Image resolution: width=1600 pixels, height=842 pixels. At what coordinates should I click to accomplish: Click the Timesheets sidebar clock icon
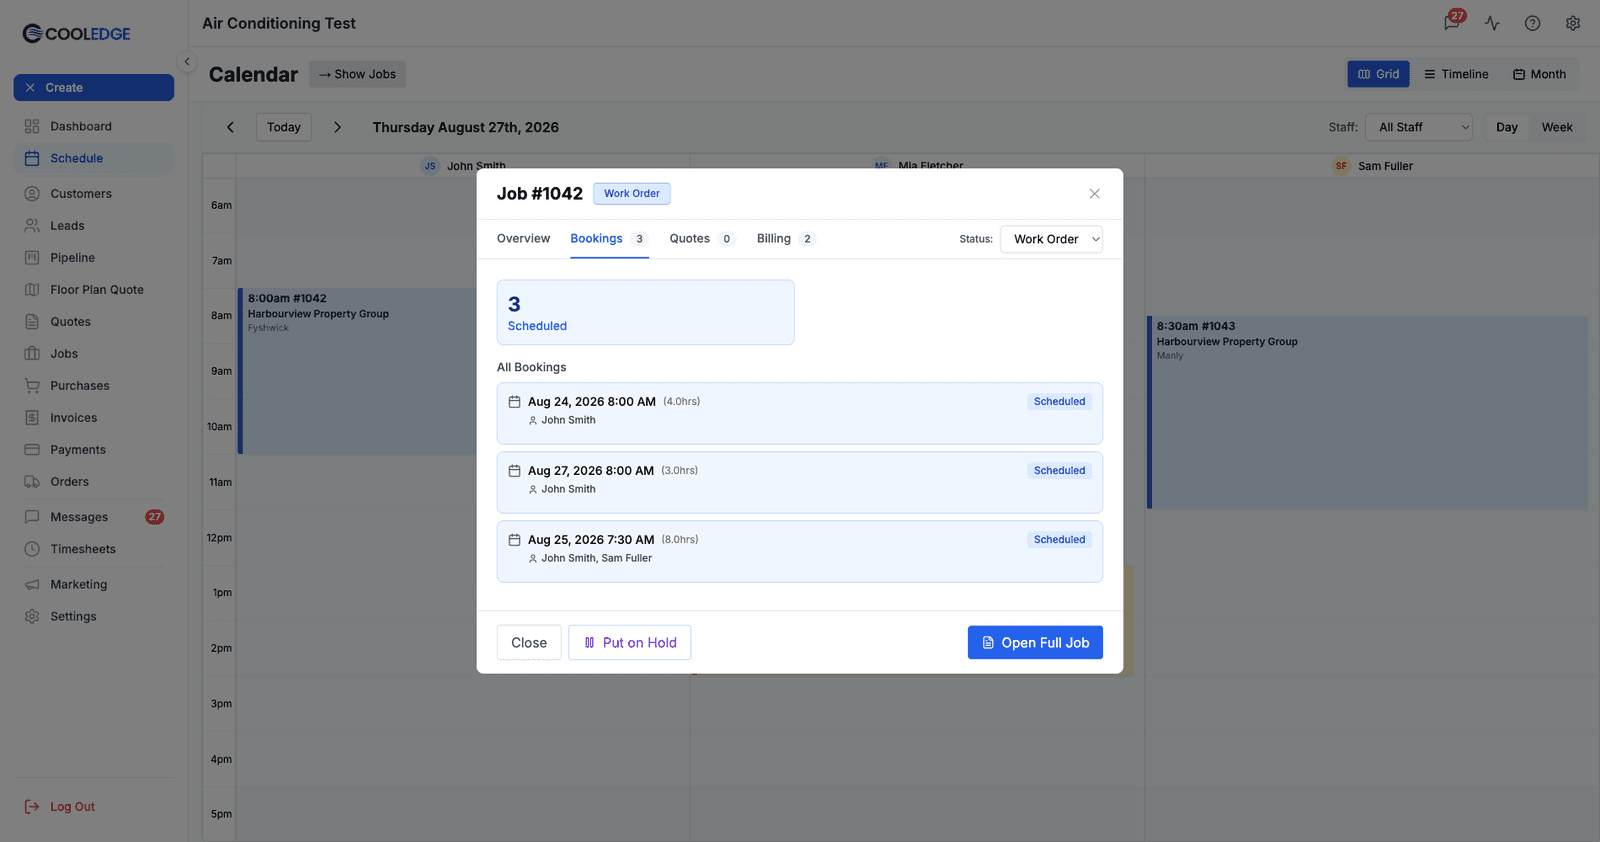click(32, 549)
